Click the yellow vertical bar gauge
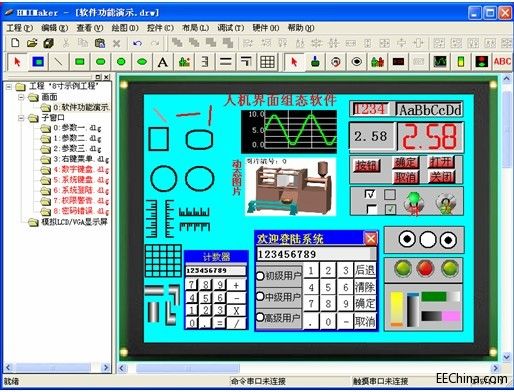The height and width of the screenshot is (392, 514). (x=397, y=309)
